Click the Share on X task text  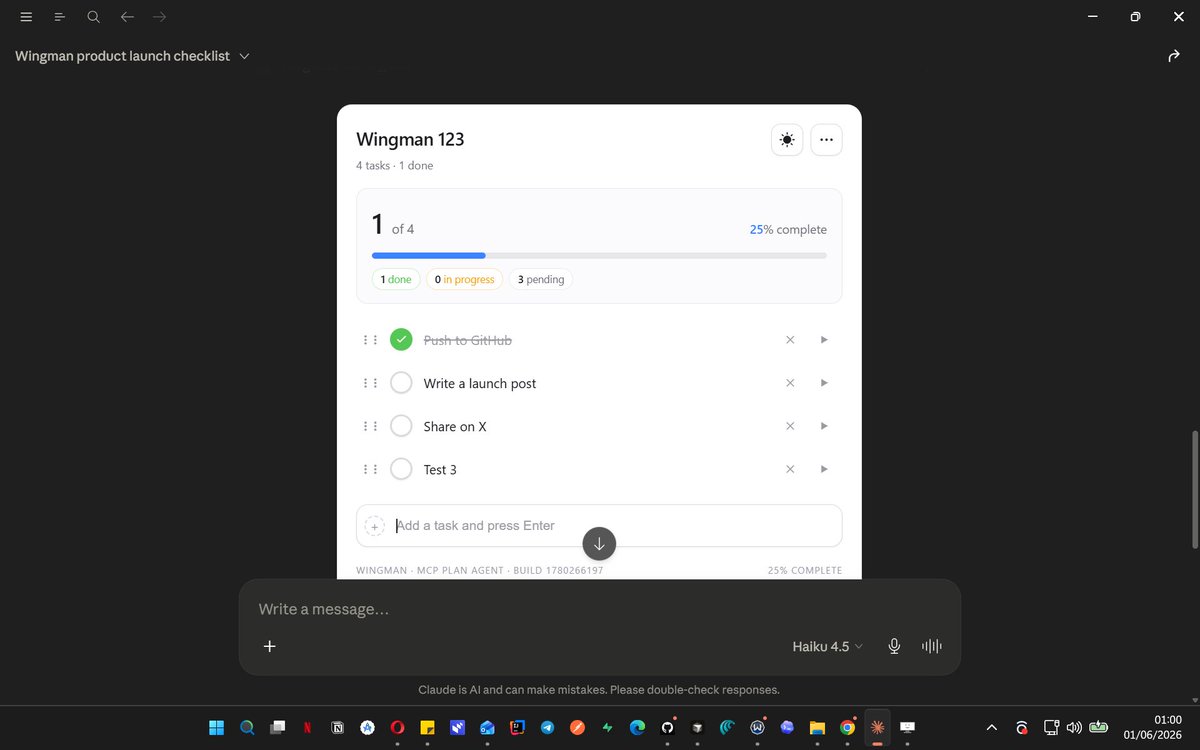tap(455, 426)
